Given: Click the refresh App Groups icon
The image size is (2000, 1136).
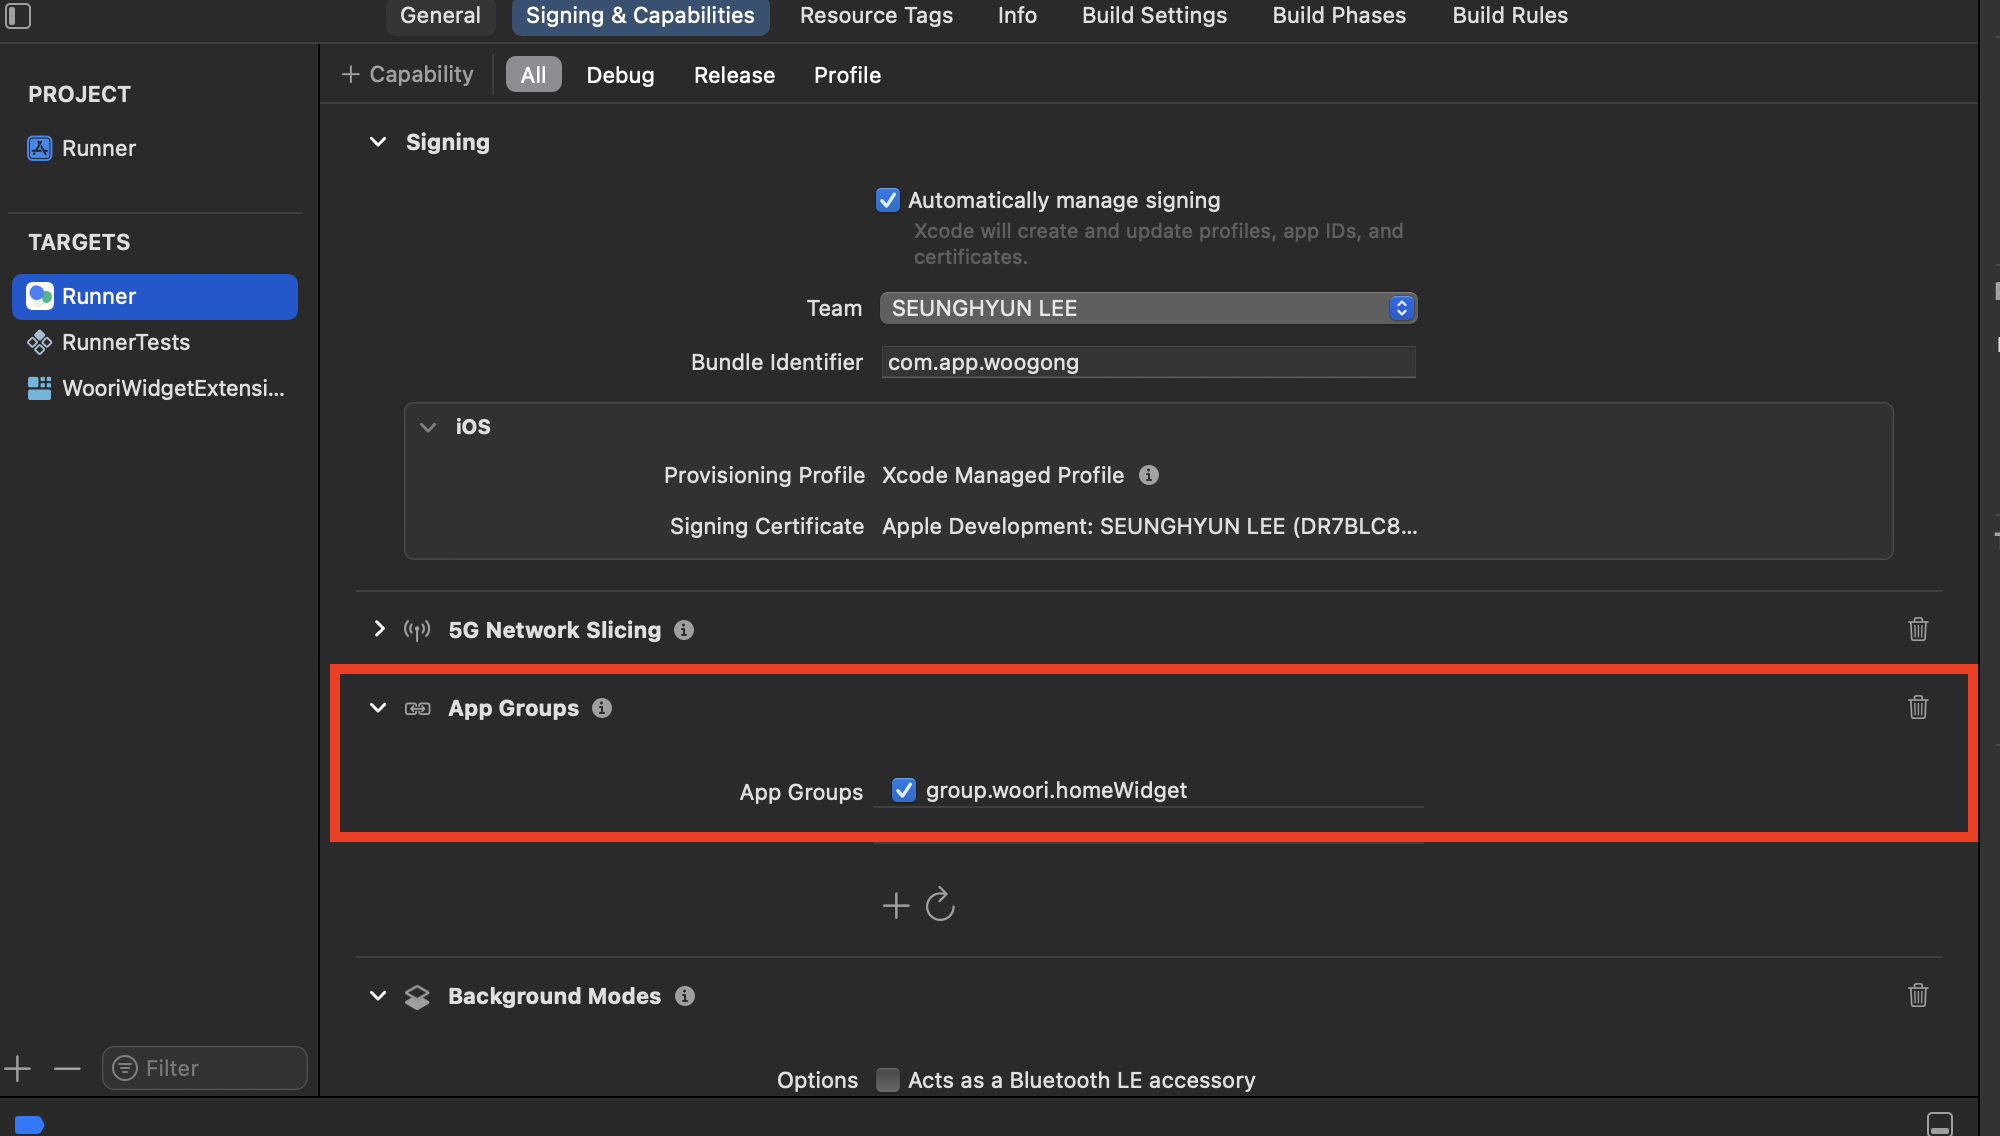Looking at the screenshot, I should (940, 906).
